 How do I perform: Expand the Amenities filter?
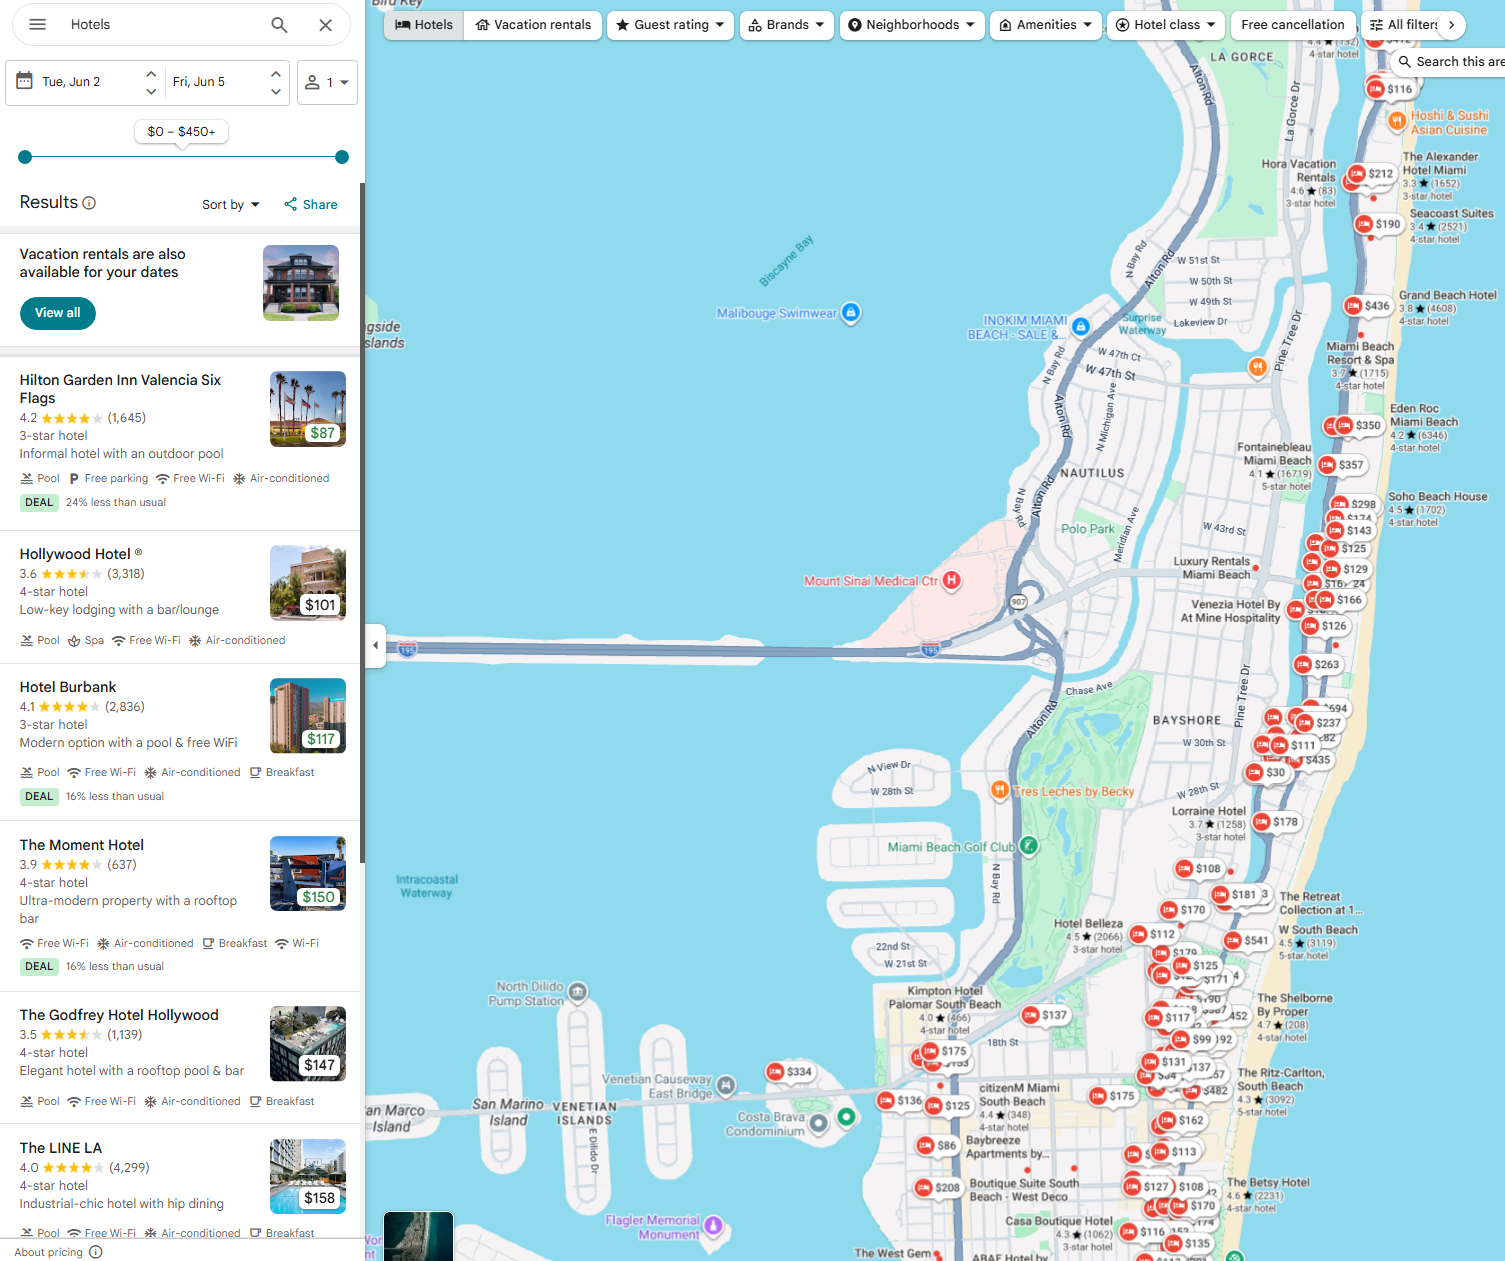[x=1046, y=25]
